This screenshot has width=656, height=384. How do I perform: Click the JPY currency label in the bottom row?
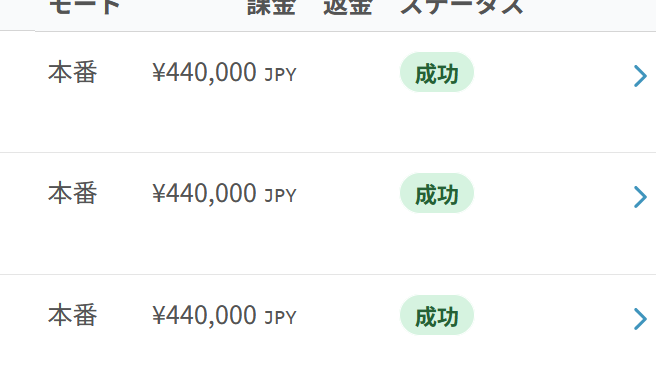tap(280, 318)
